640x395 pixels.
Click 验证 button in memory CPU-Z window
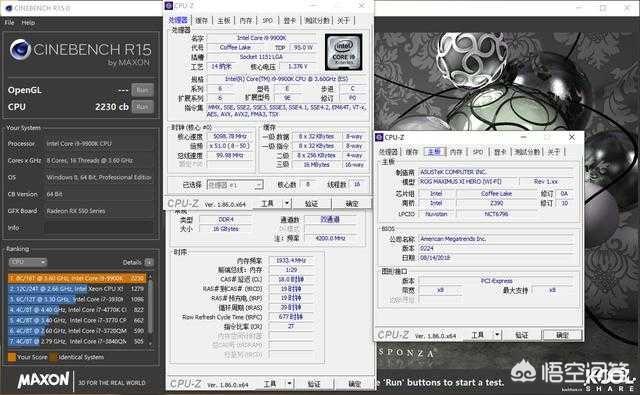pyautogui.click(x=313, y=384)
